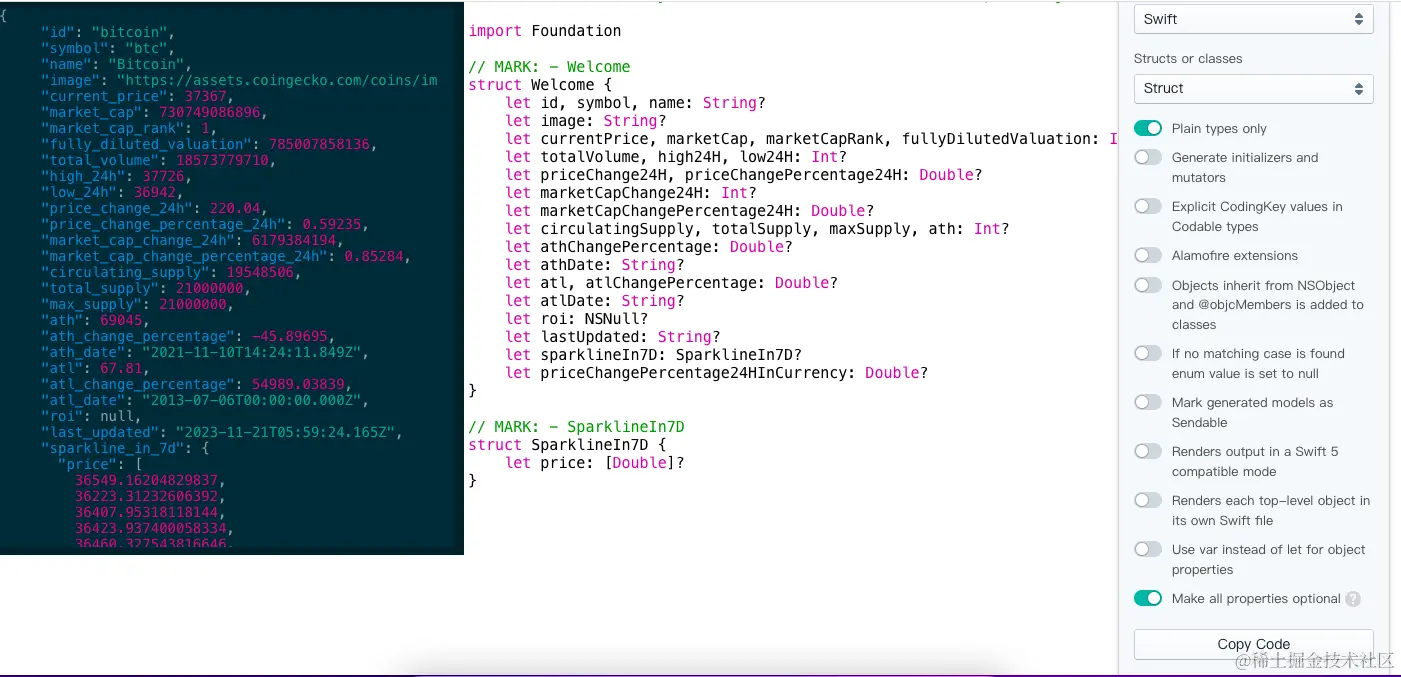Click the "last_updated" JSON line
Screen dimensions: 1401x677
222,432
